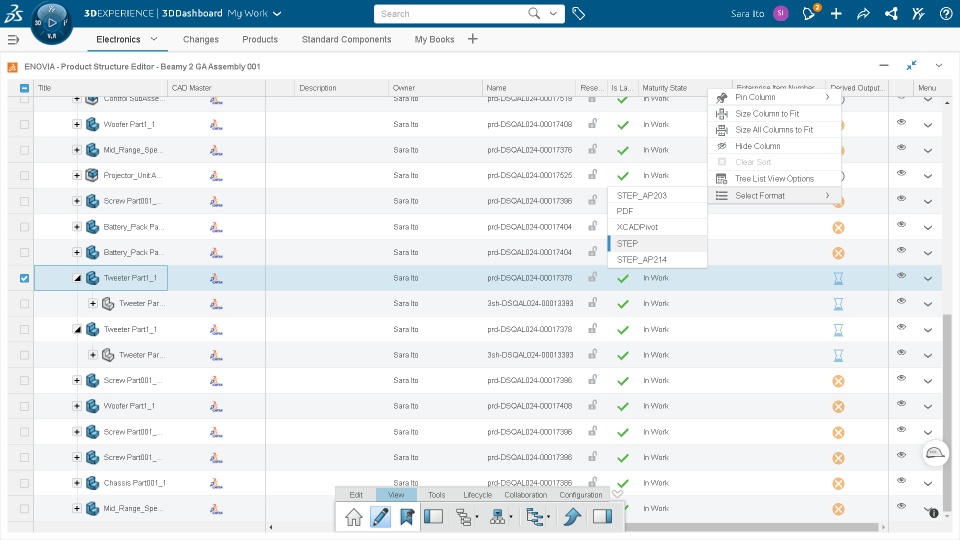The height and width of the screenshot is (540, 960).
Task: Open the hamburger sidebar menu icon
Action: click(x=13, y=39)
